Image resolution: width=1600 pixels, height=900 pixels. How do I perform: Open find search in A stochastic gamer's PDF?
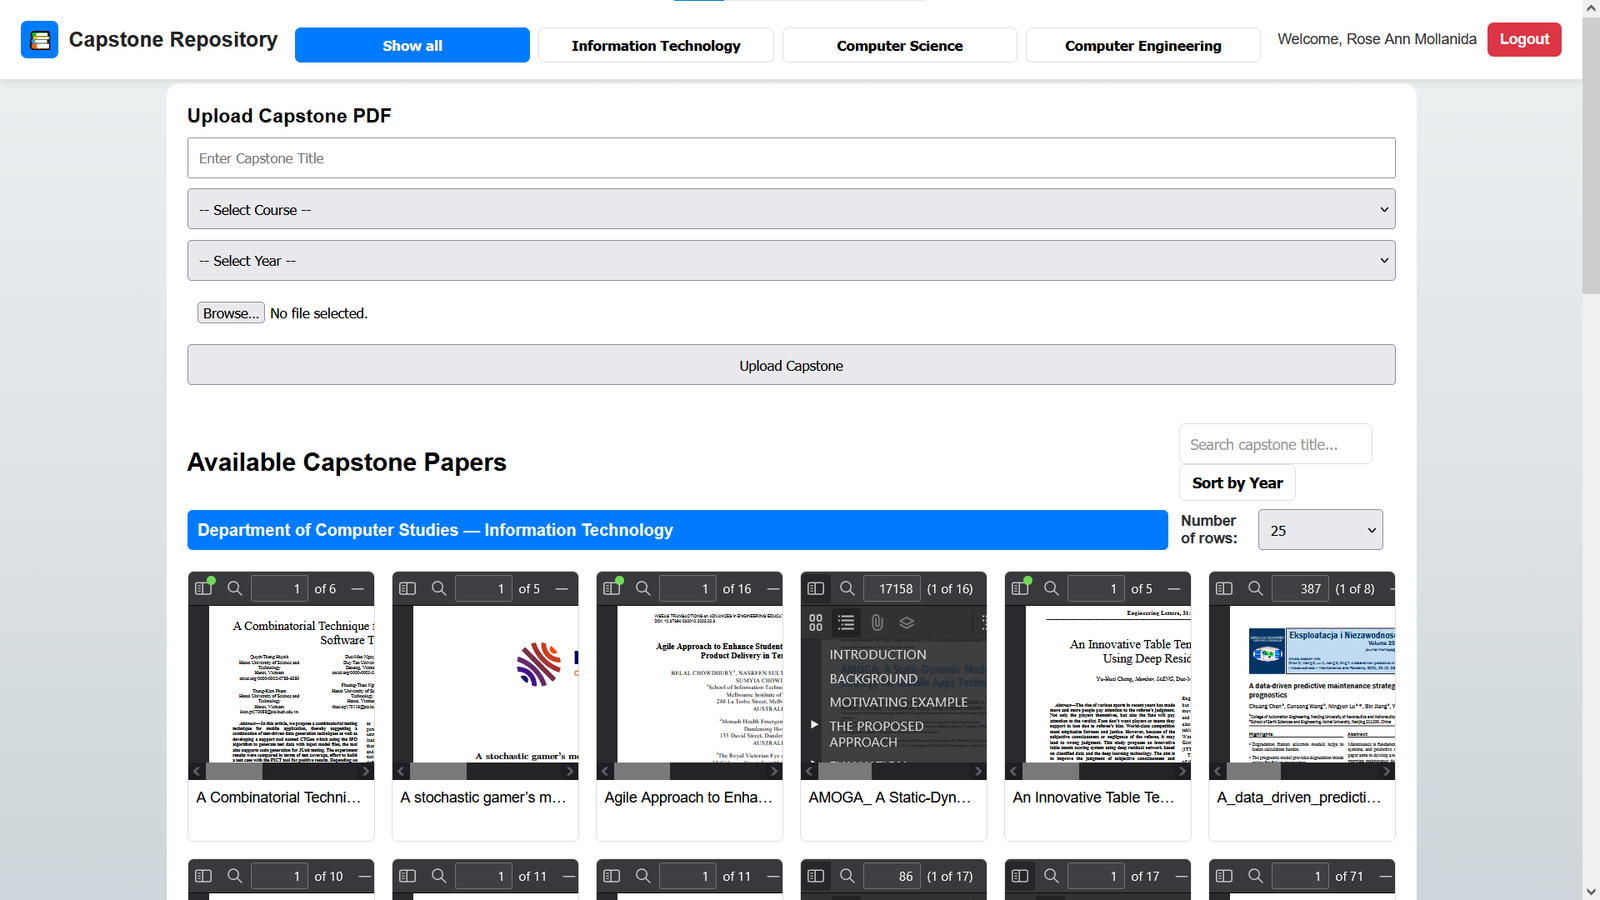coord(439,589)
